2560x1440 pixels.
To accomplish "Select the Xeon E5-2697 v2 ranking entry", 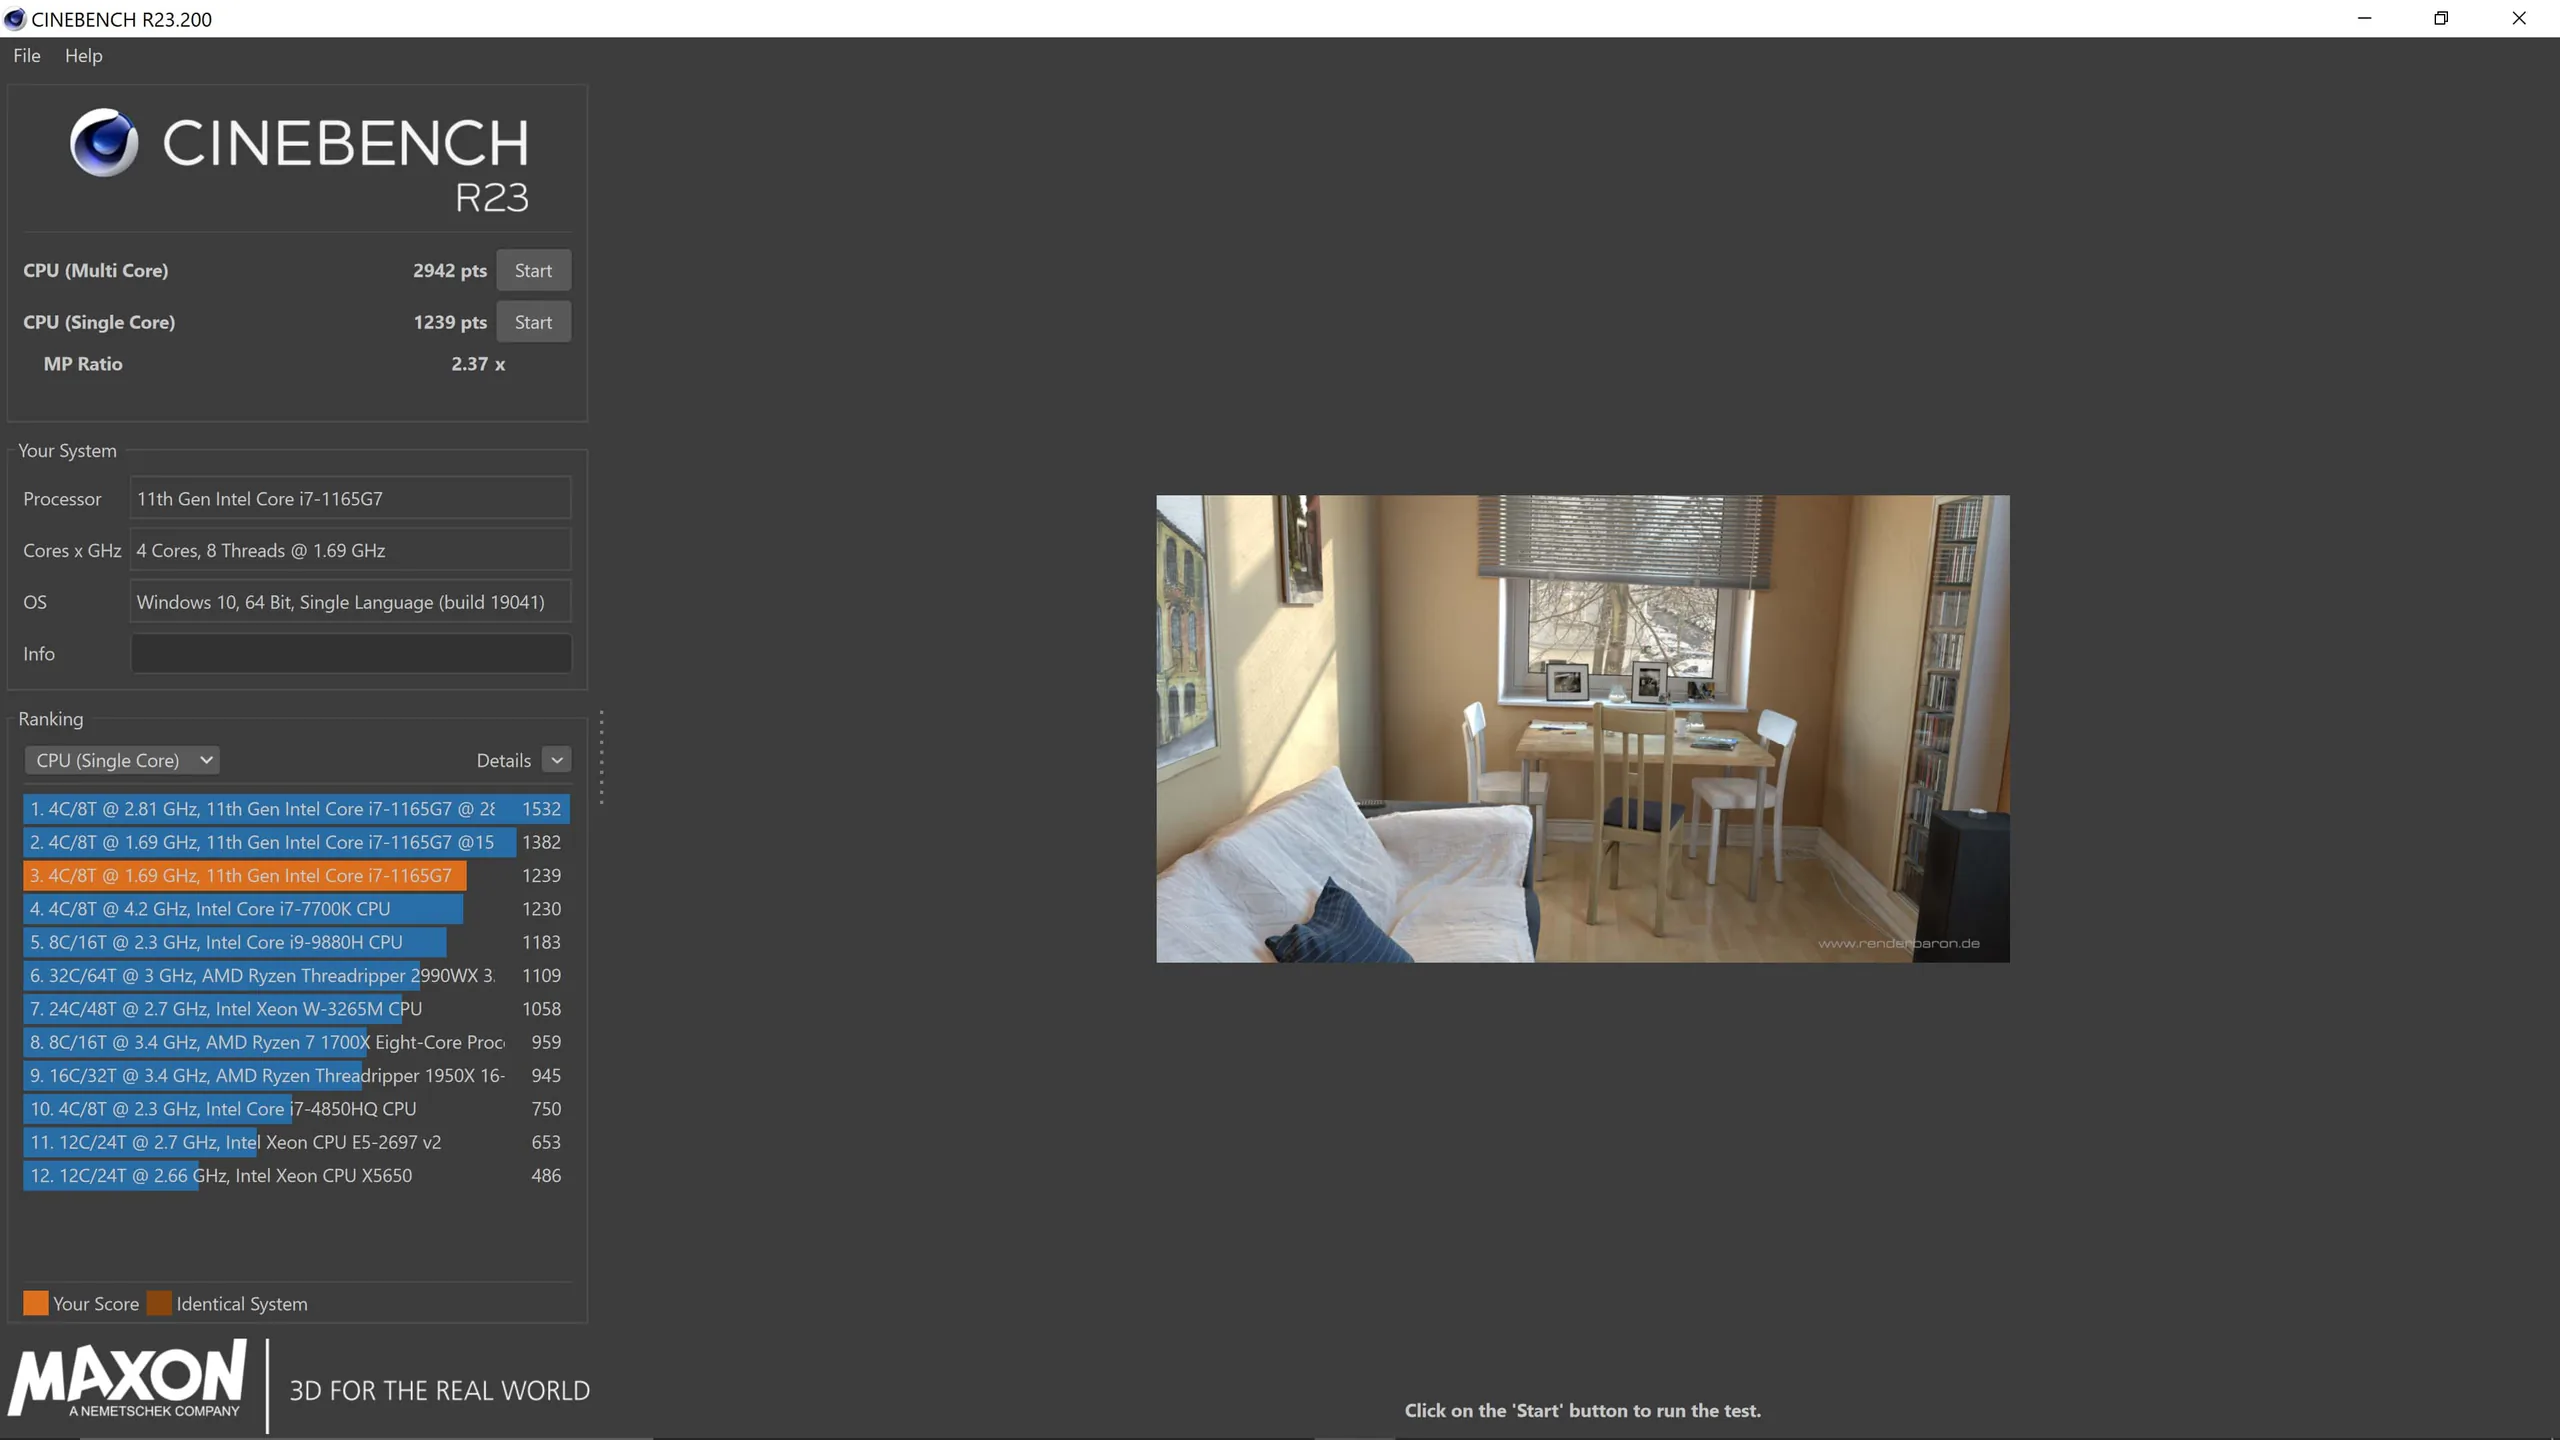I will pyautogui.click(x=297, y=1142).
